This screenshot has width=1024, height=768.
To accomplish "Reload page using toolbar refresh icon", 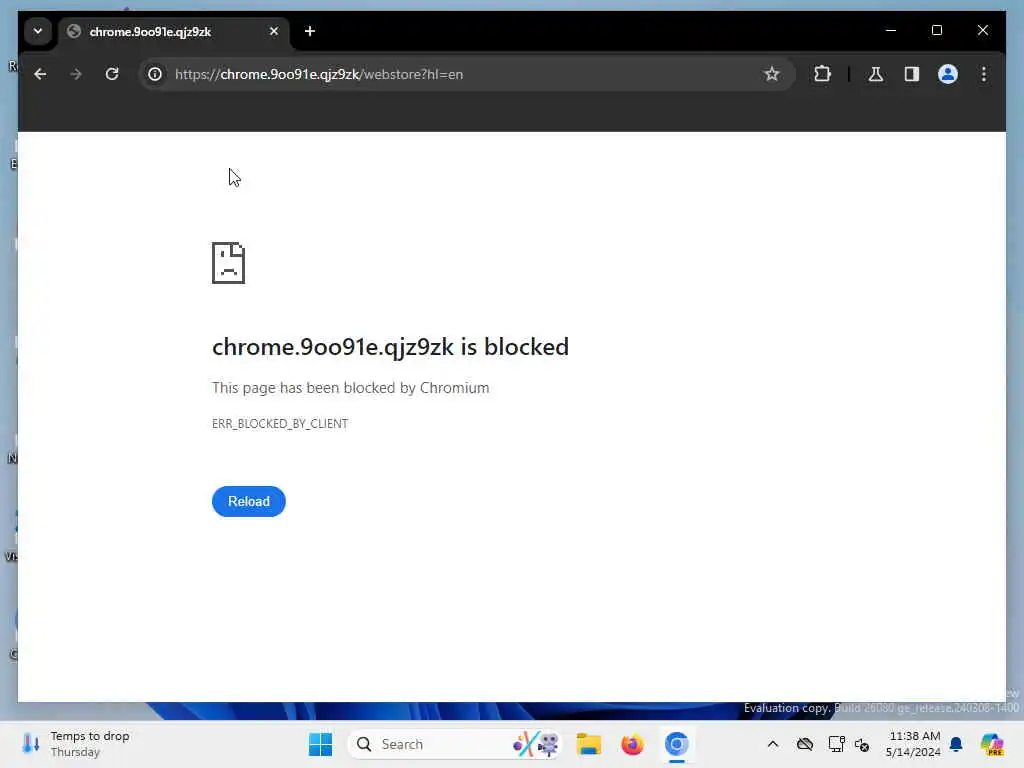I will click(x=112, y=74).
